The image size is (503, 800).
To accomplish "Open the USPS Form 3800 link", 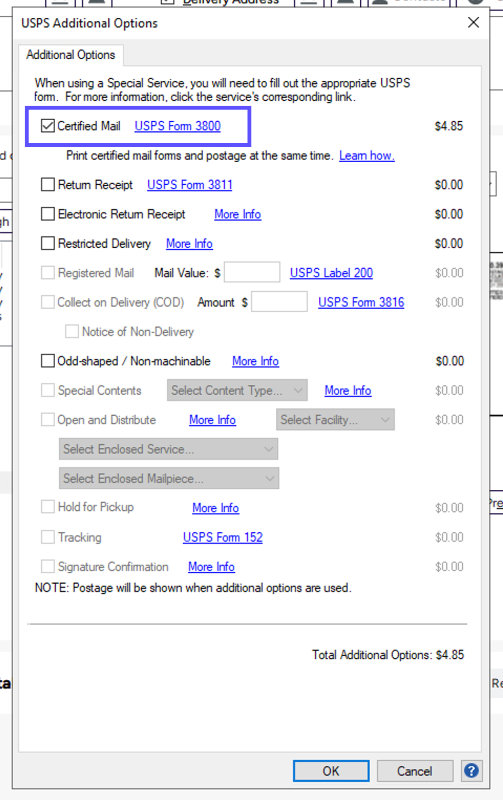I will click(x=178, y=126).
